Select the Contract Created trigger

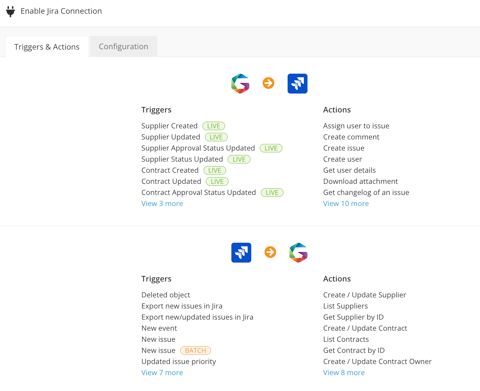170,170
